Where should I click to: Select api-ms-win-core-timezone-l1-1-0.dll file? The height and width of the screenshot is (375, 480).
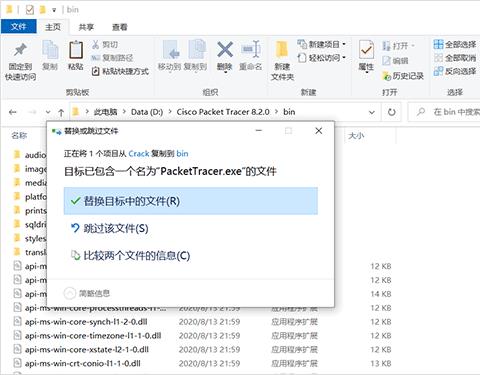click(x=93, y=336)
